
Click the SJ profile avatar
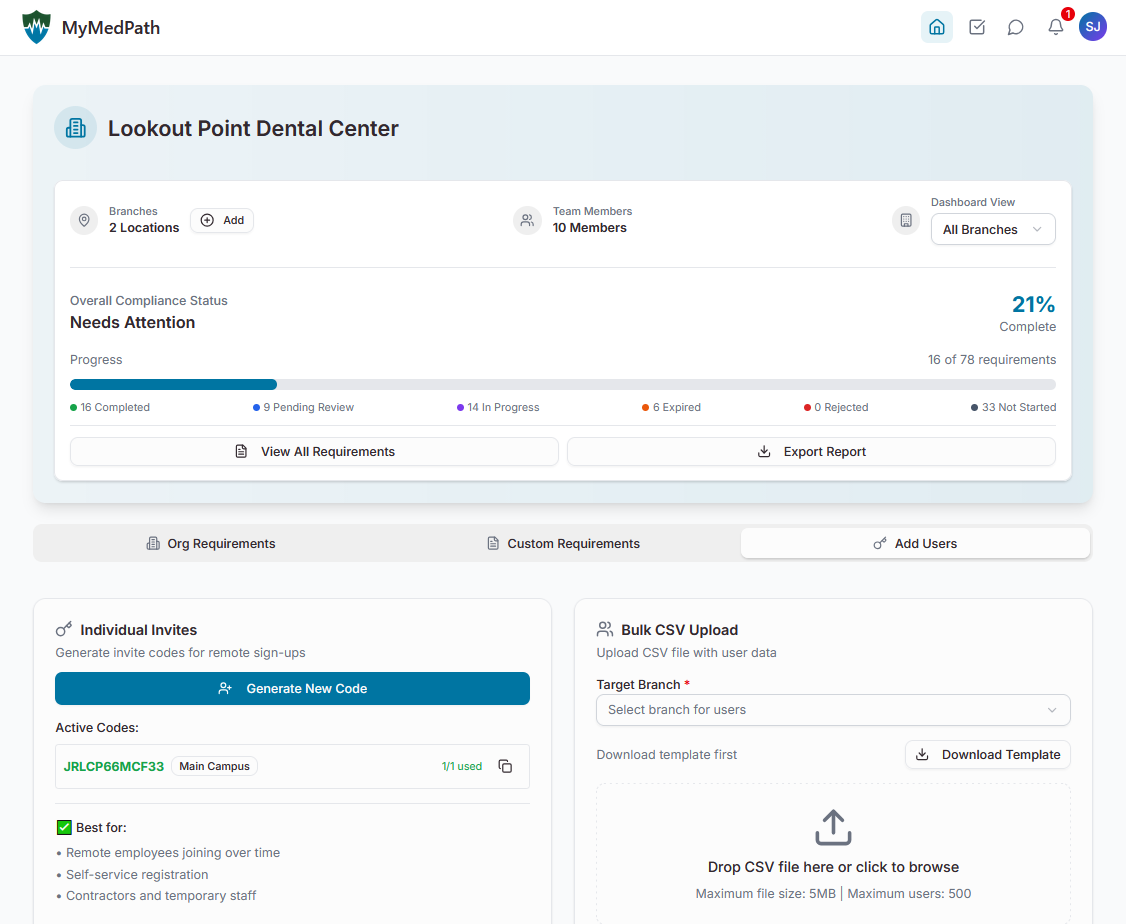(x=1093, y=27)
